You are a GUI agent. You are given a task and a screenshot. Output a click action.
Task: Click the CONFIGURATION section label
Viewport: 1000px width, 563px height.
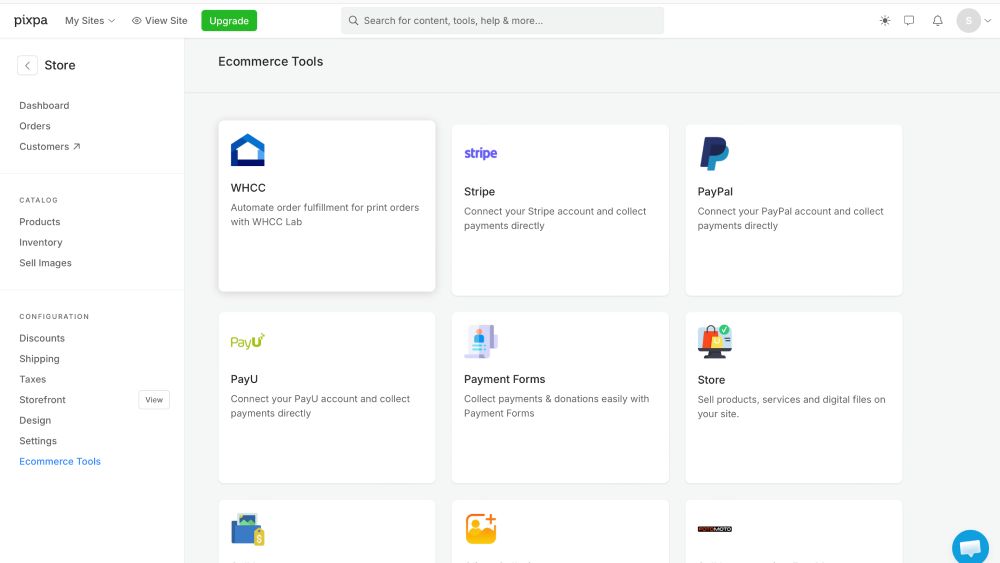54,316
